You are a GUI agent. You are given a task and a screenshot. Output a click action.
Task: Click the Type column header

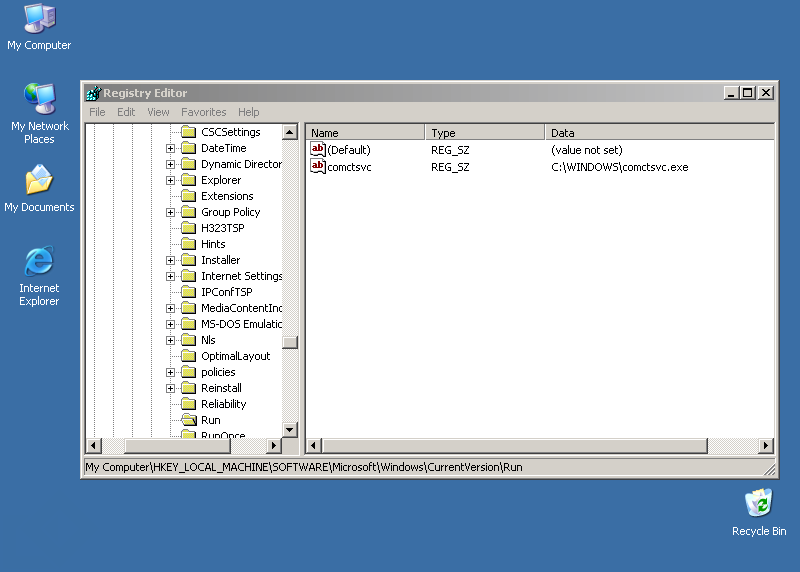point(485,133)
